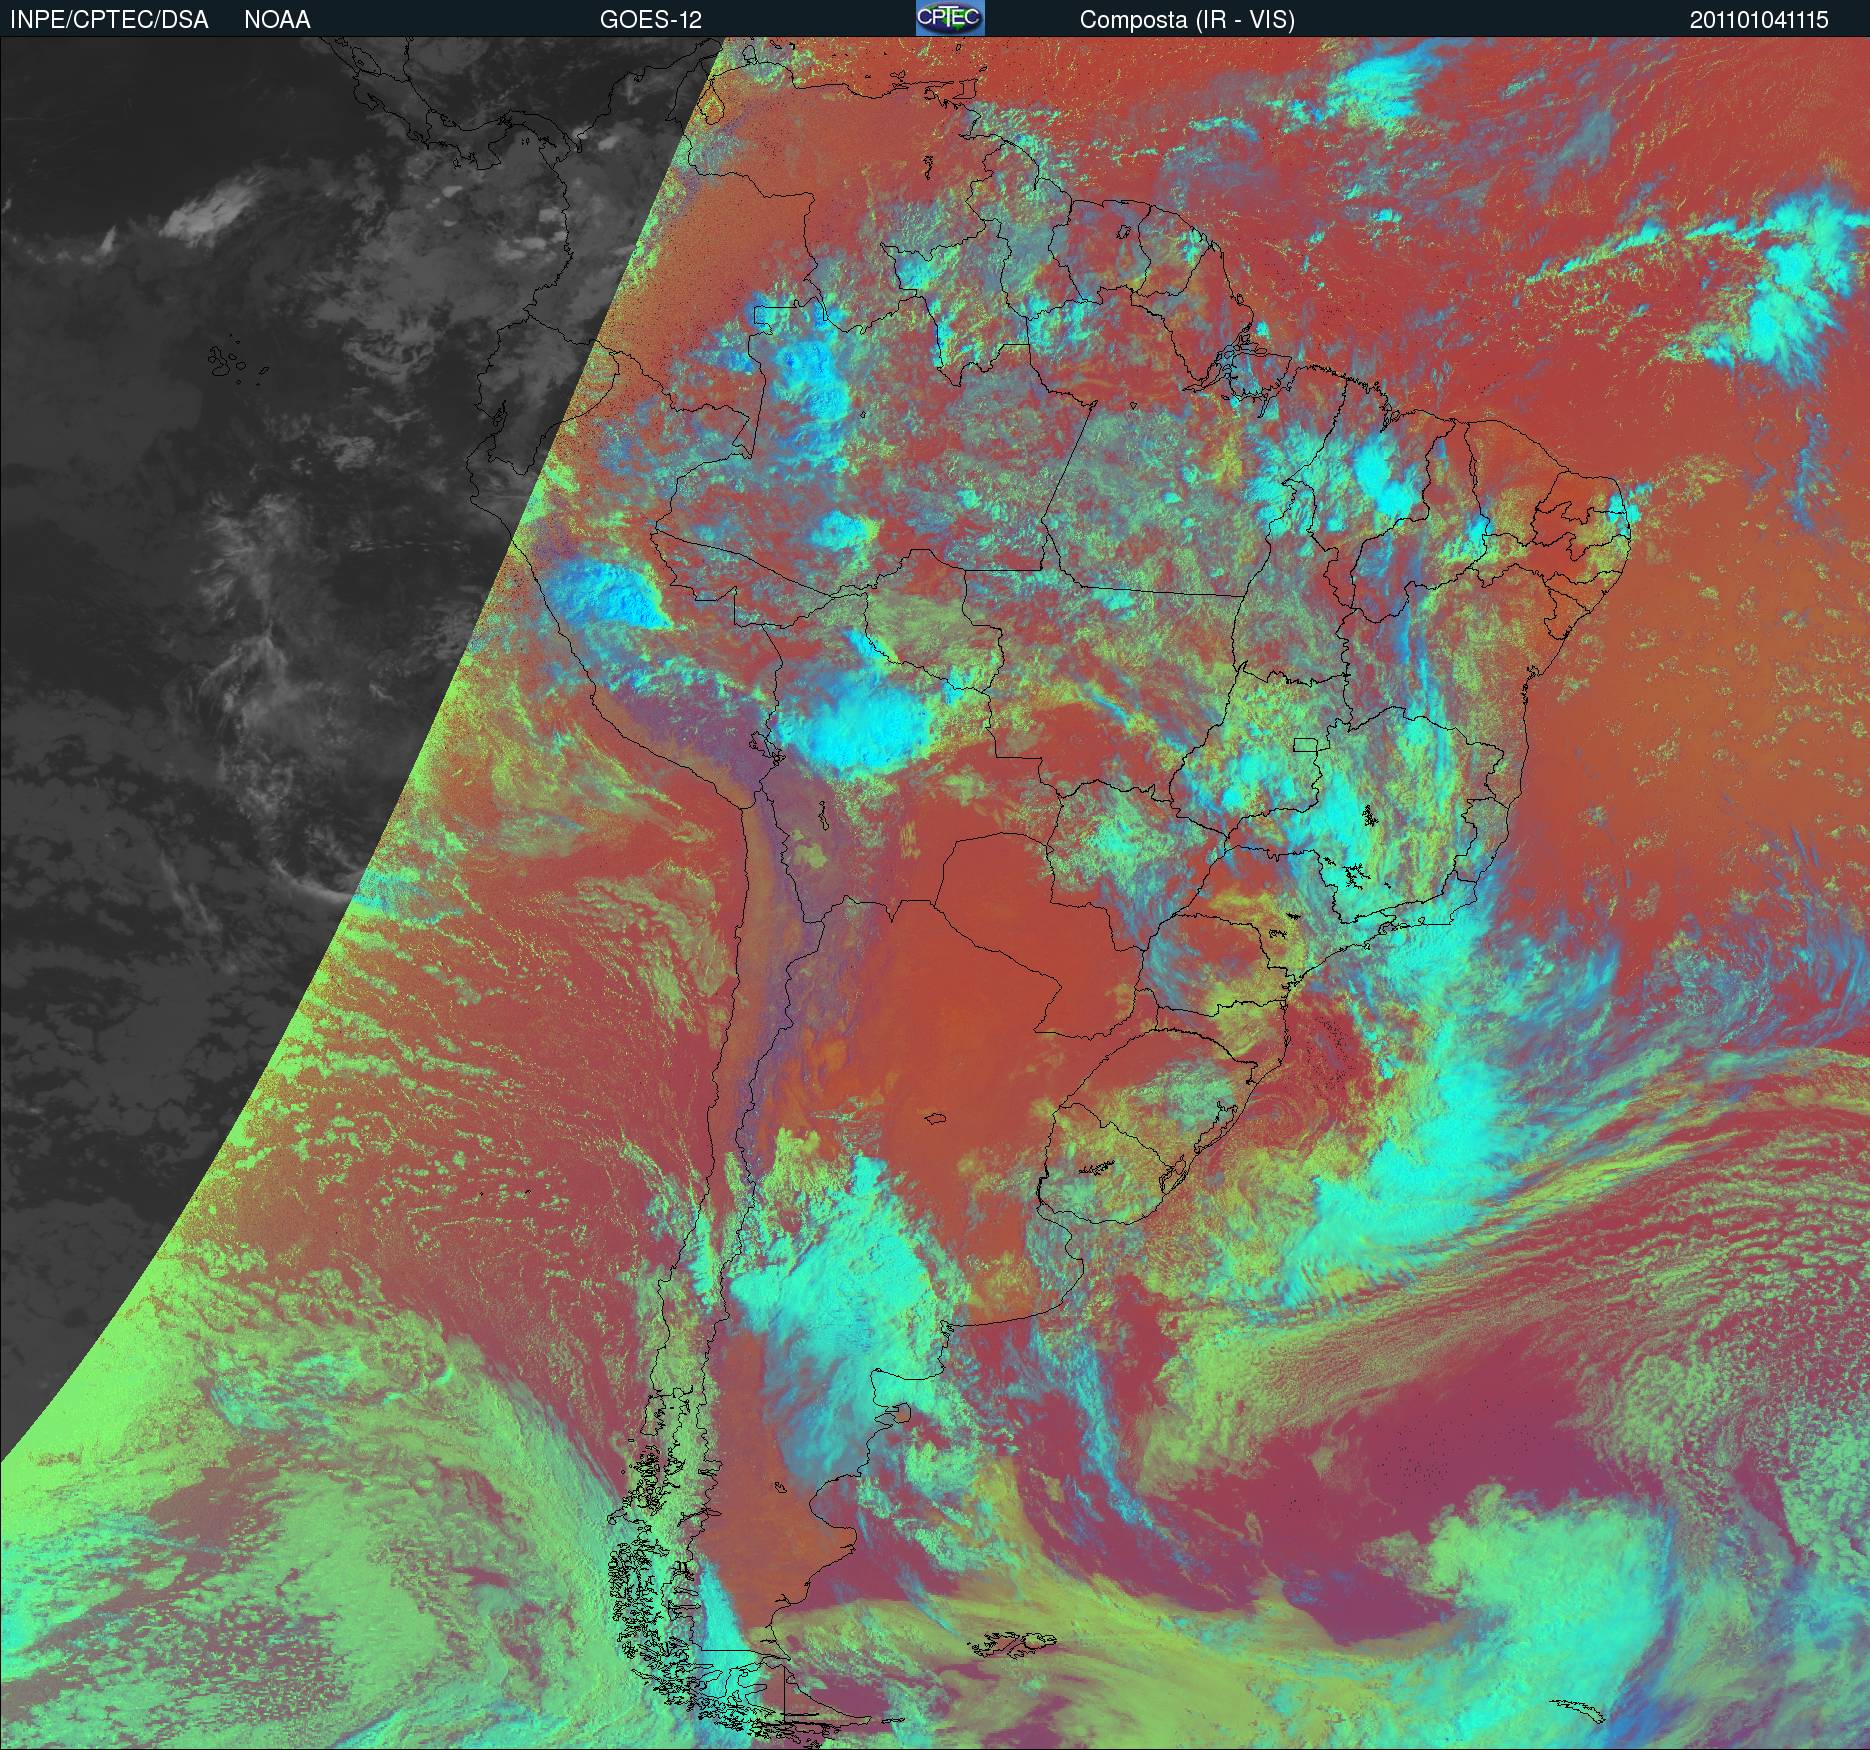Click the 'GOES-12' satellite label
The width and height of the screenshot is (1870, 1750).
pos(650,20)
